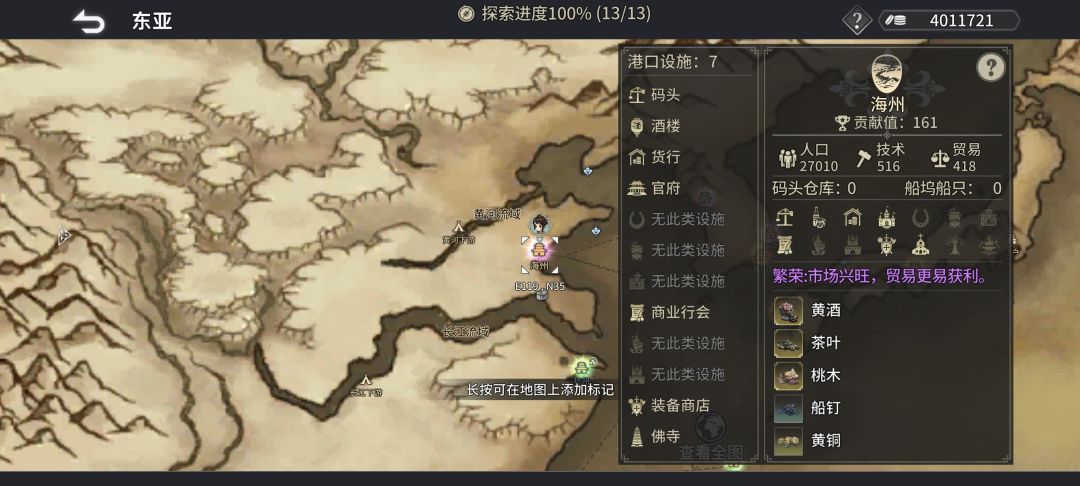The height and width of the screenshot is (486, 1080).
Task: Click the 长江下游 camp marker
Action: [366, 385]
